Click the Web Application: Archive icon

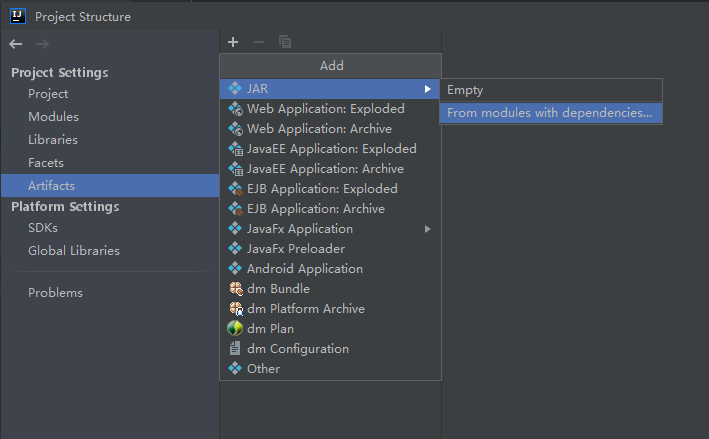pos(235,128)
